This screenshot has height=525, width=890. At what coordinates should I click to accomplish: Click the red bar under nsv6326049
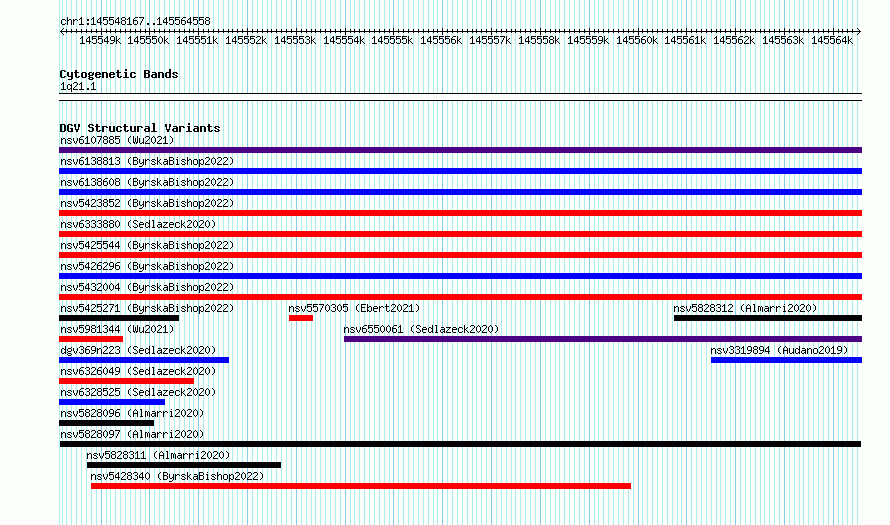[x=127, y=381]
